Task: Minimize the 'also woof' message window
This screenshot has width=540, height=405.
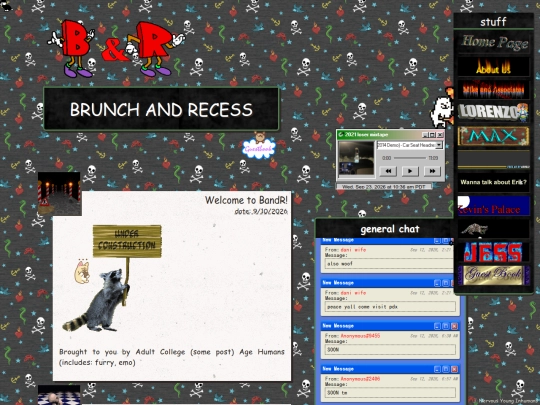Action: [437, 240]
